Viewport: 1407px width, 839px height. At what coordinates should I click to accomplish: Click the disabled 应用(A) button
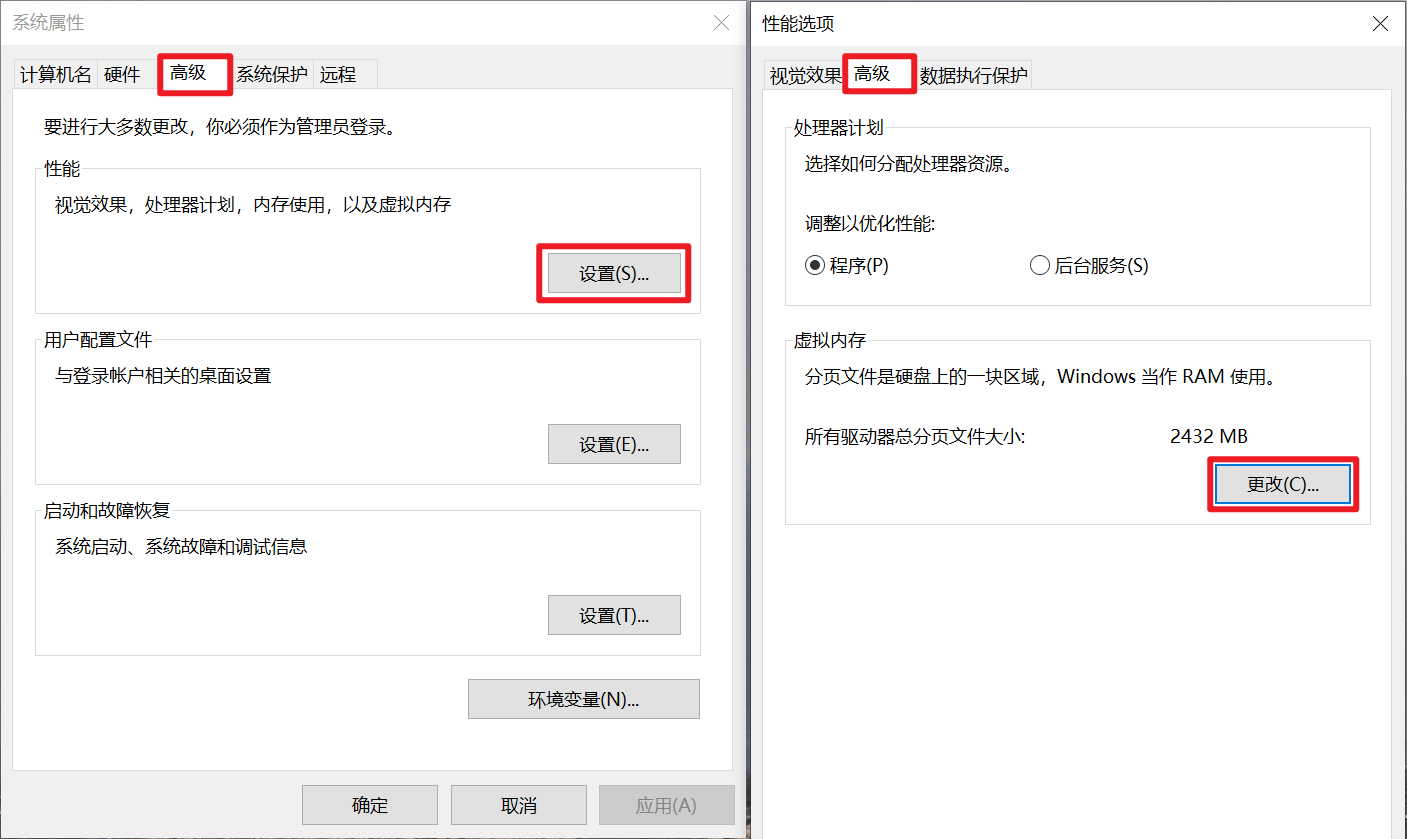666,805
